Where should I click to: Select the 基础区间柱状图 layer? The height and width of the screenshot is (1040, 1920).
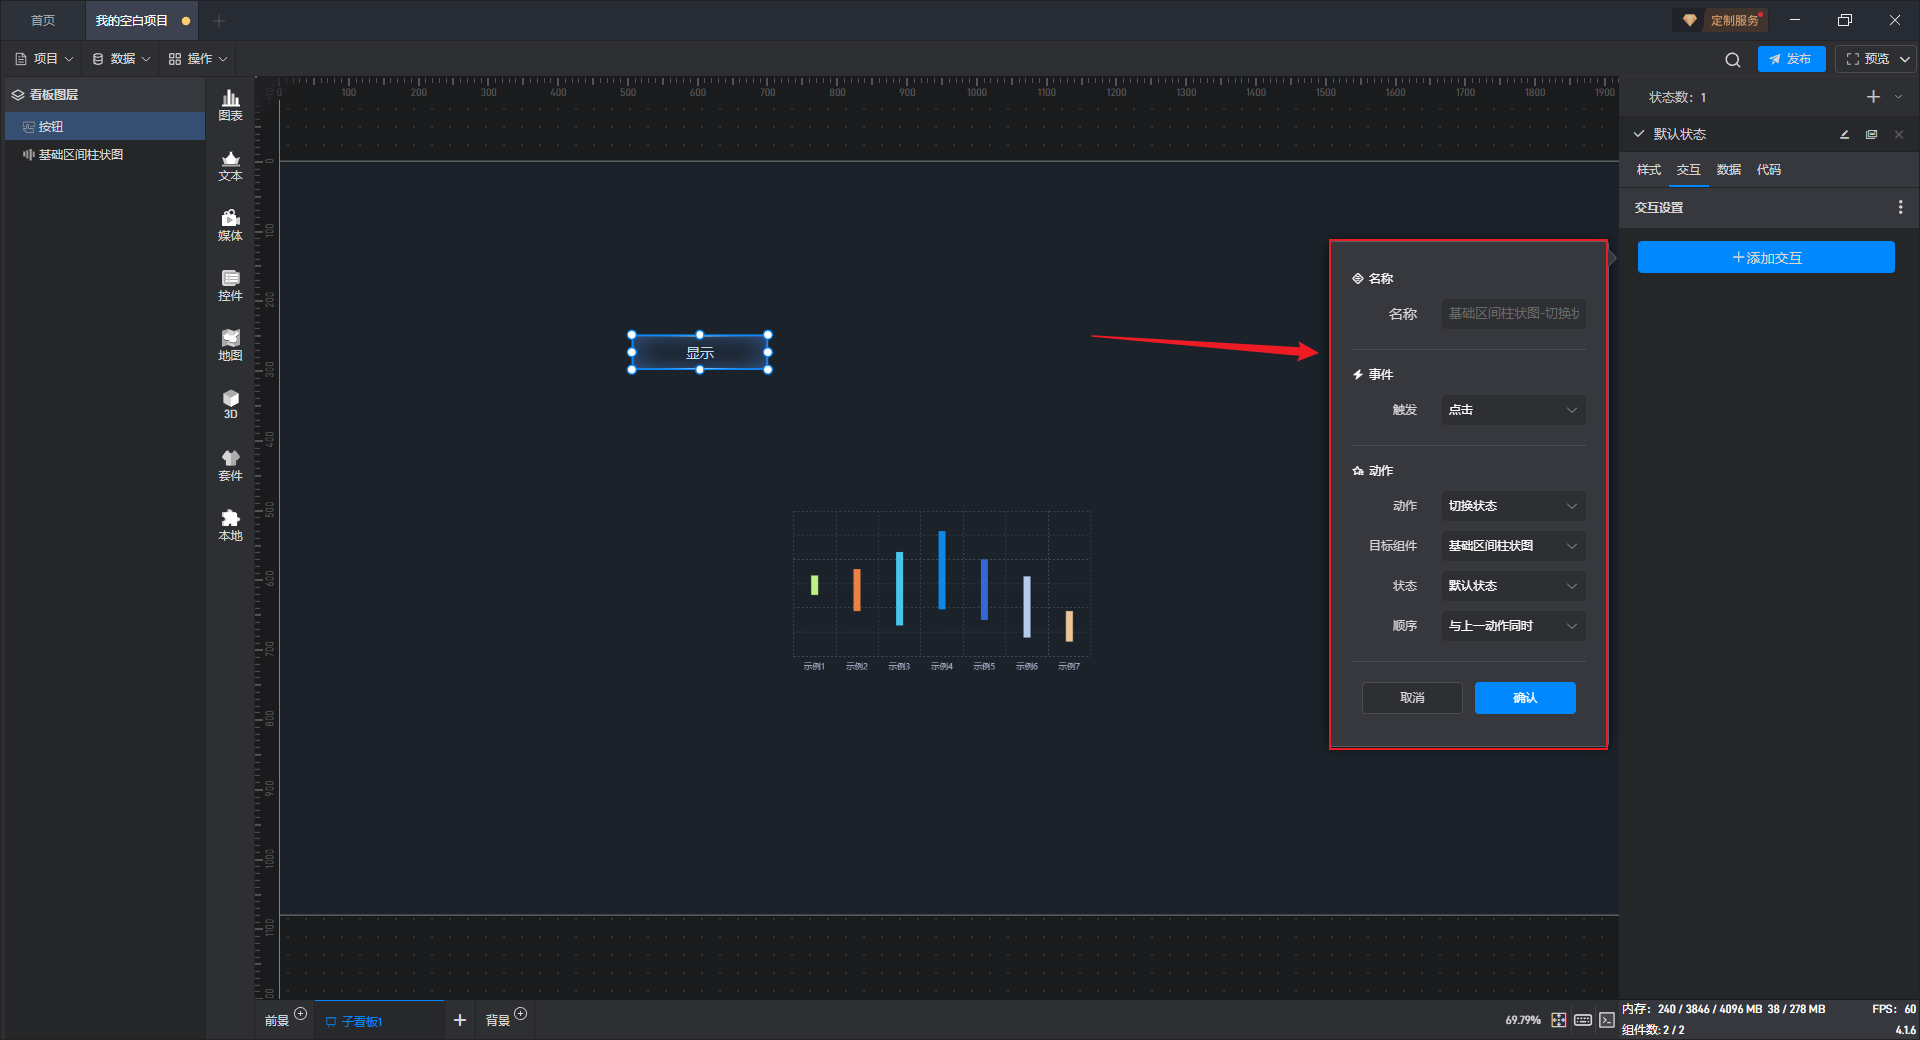click(81, 155)
